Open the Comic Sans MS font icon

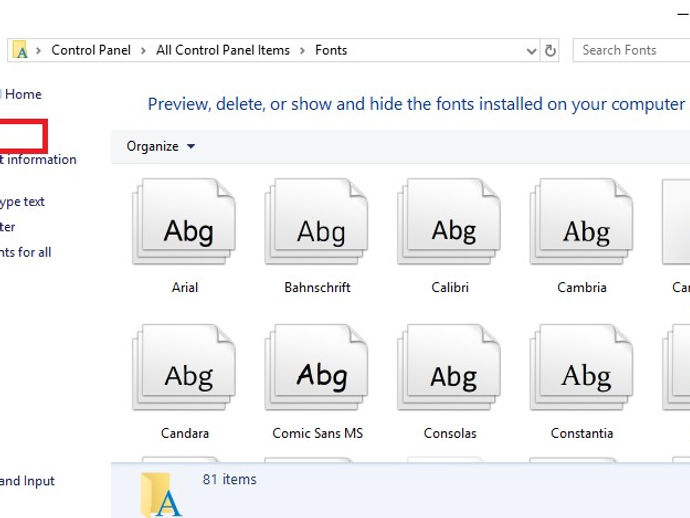click(x=316, y=367)
